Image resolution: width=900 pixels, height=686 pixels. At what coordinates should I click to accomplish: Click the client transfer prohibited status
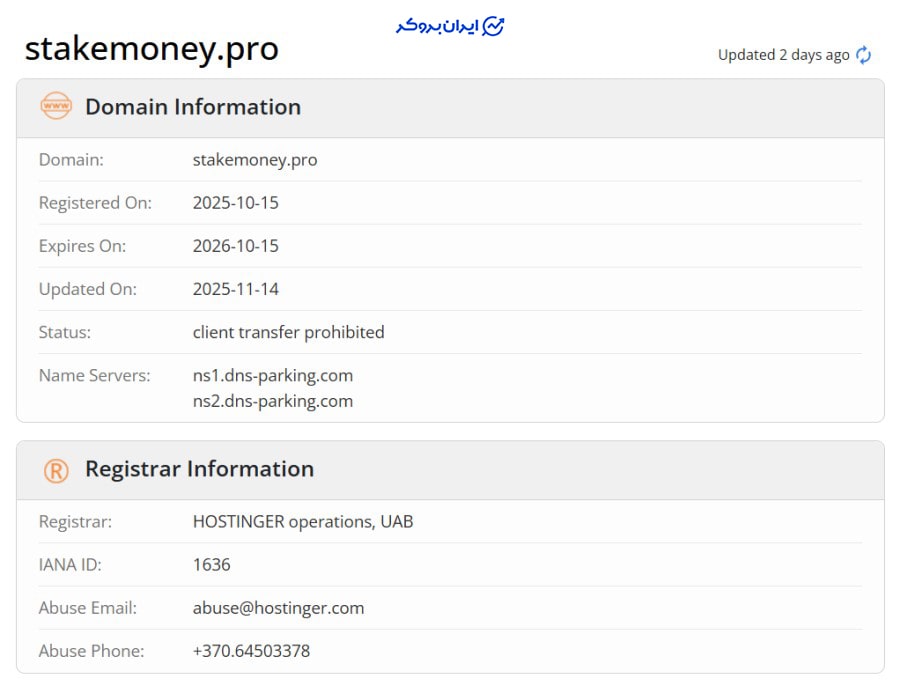(288, 332)
